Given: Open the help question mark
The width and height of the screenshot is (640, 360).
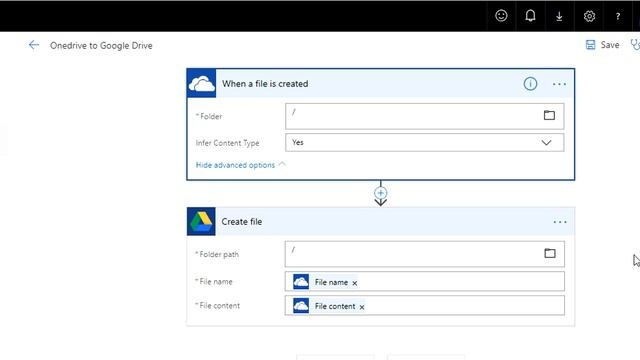Looking at the screenshot, I should pyautogui.click(x=618, y=16).
